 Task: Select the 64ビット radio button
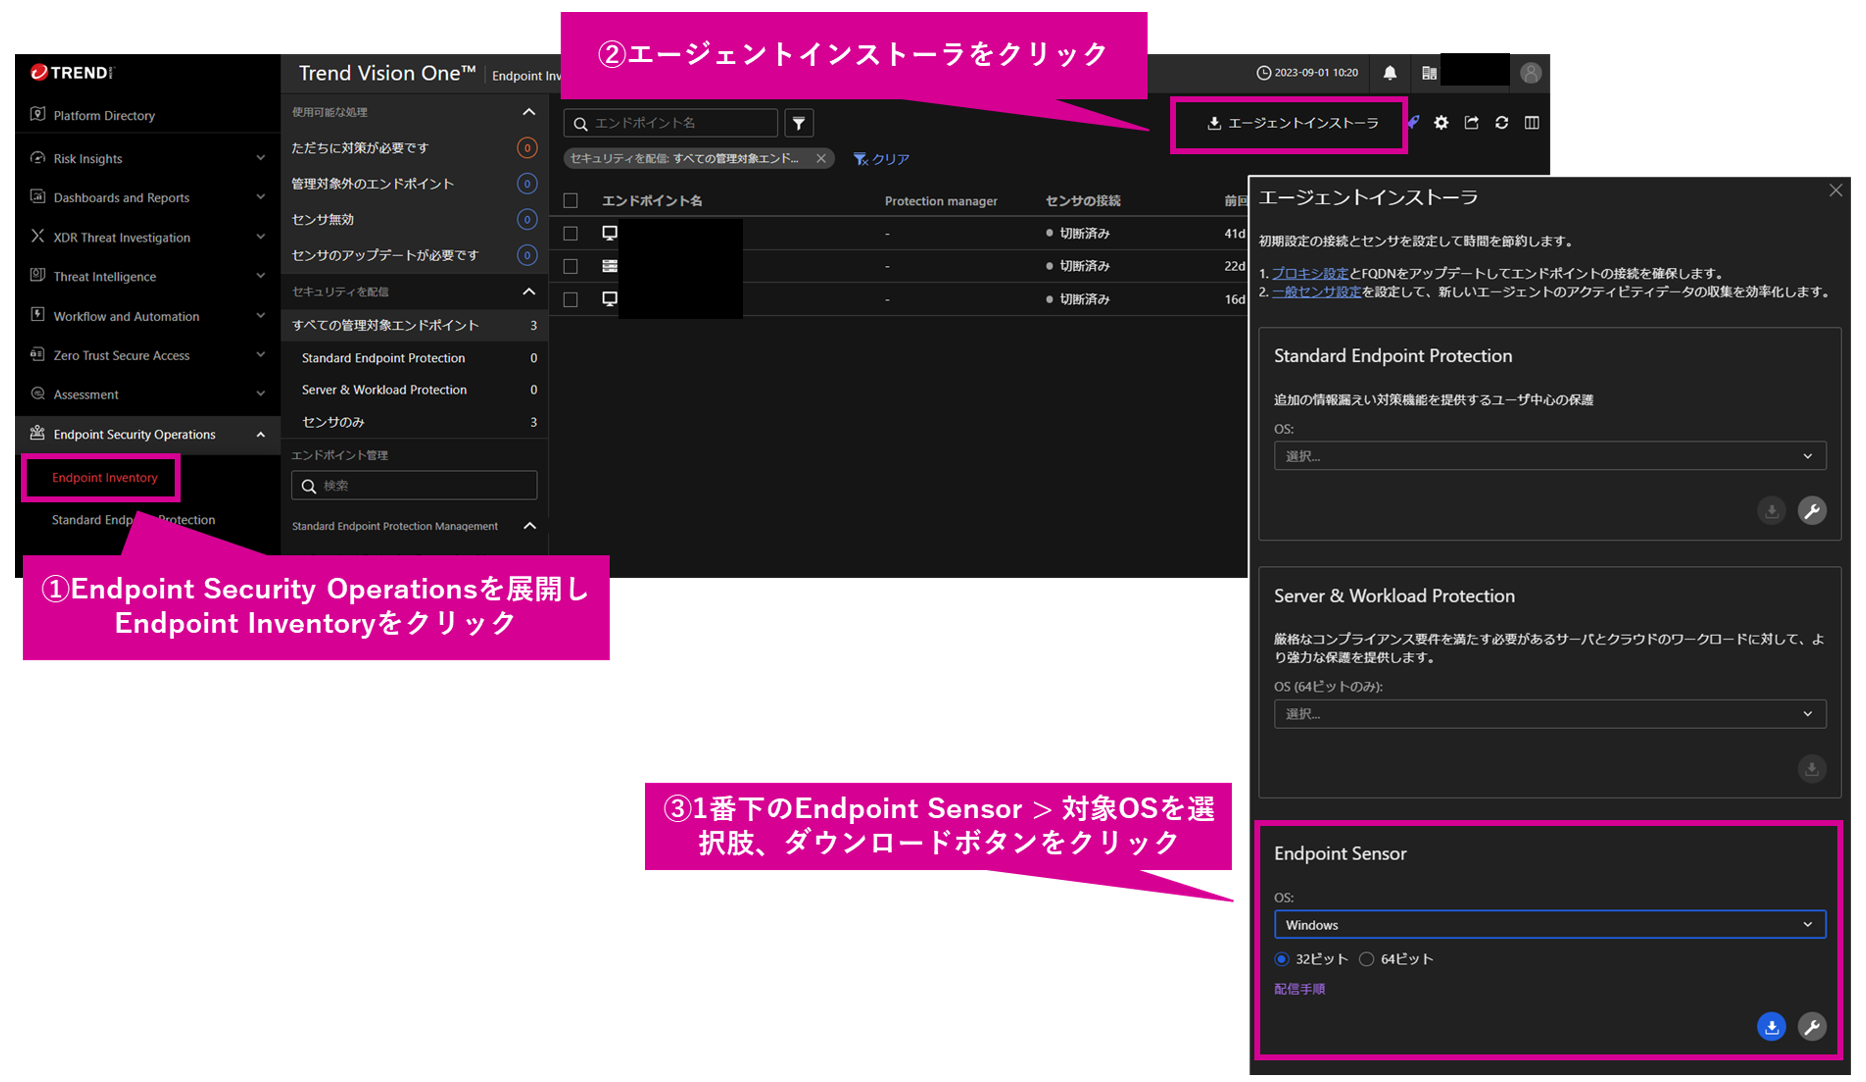coord(1367,959)
